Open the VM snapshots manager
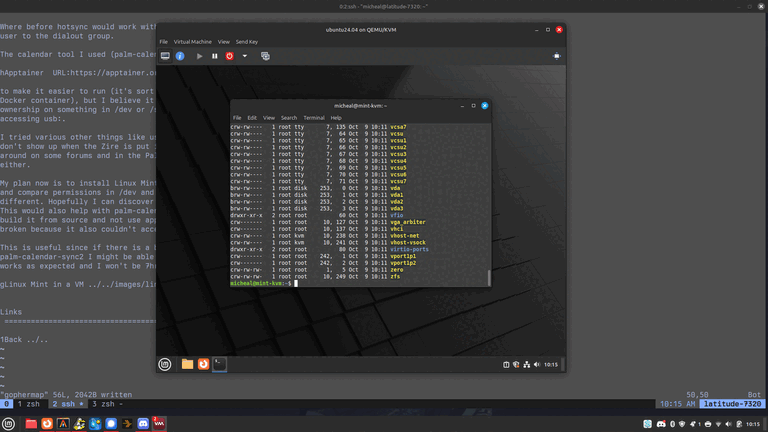Screen dimensions: 768x432 point(265,56)
